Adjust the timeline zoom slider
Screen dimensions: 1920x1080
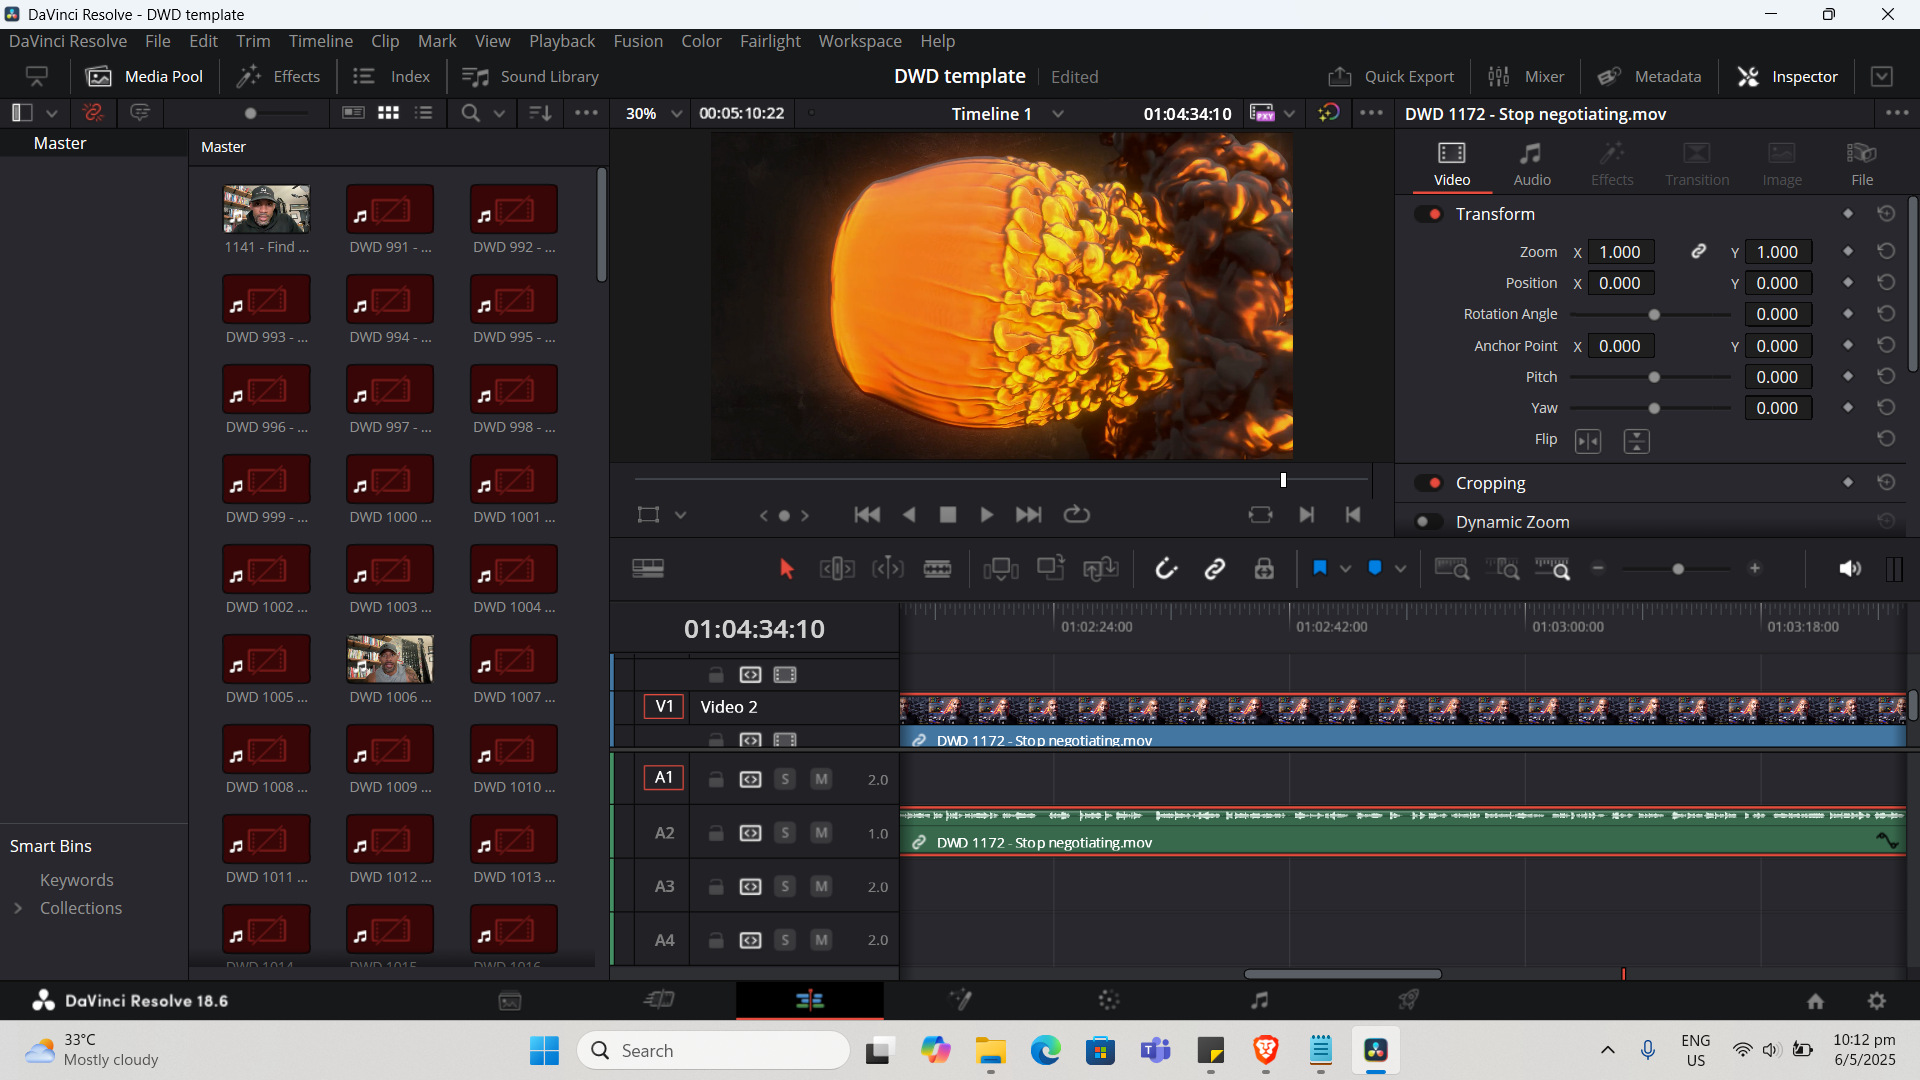coord(1678,569)
